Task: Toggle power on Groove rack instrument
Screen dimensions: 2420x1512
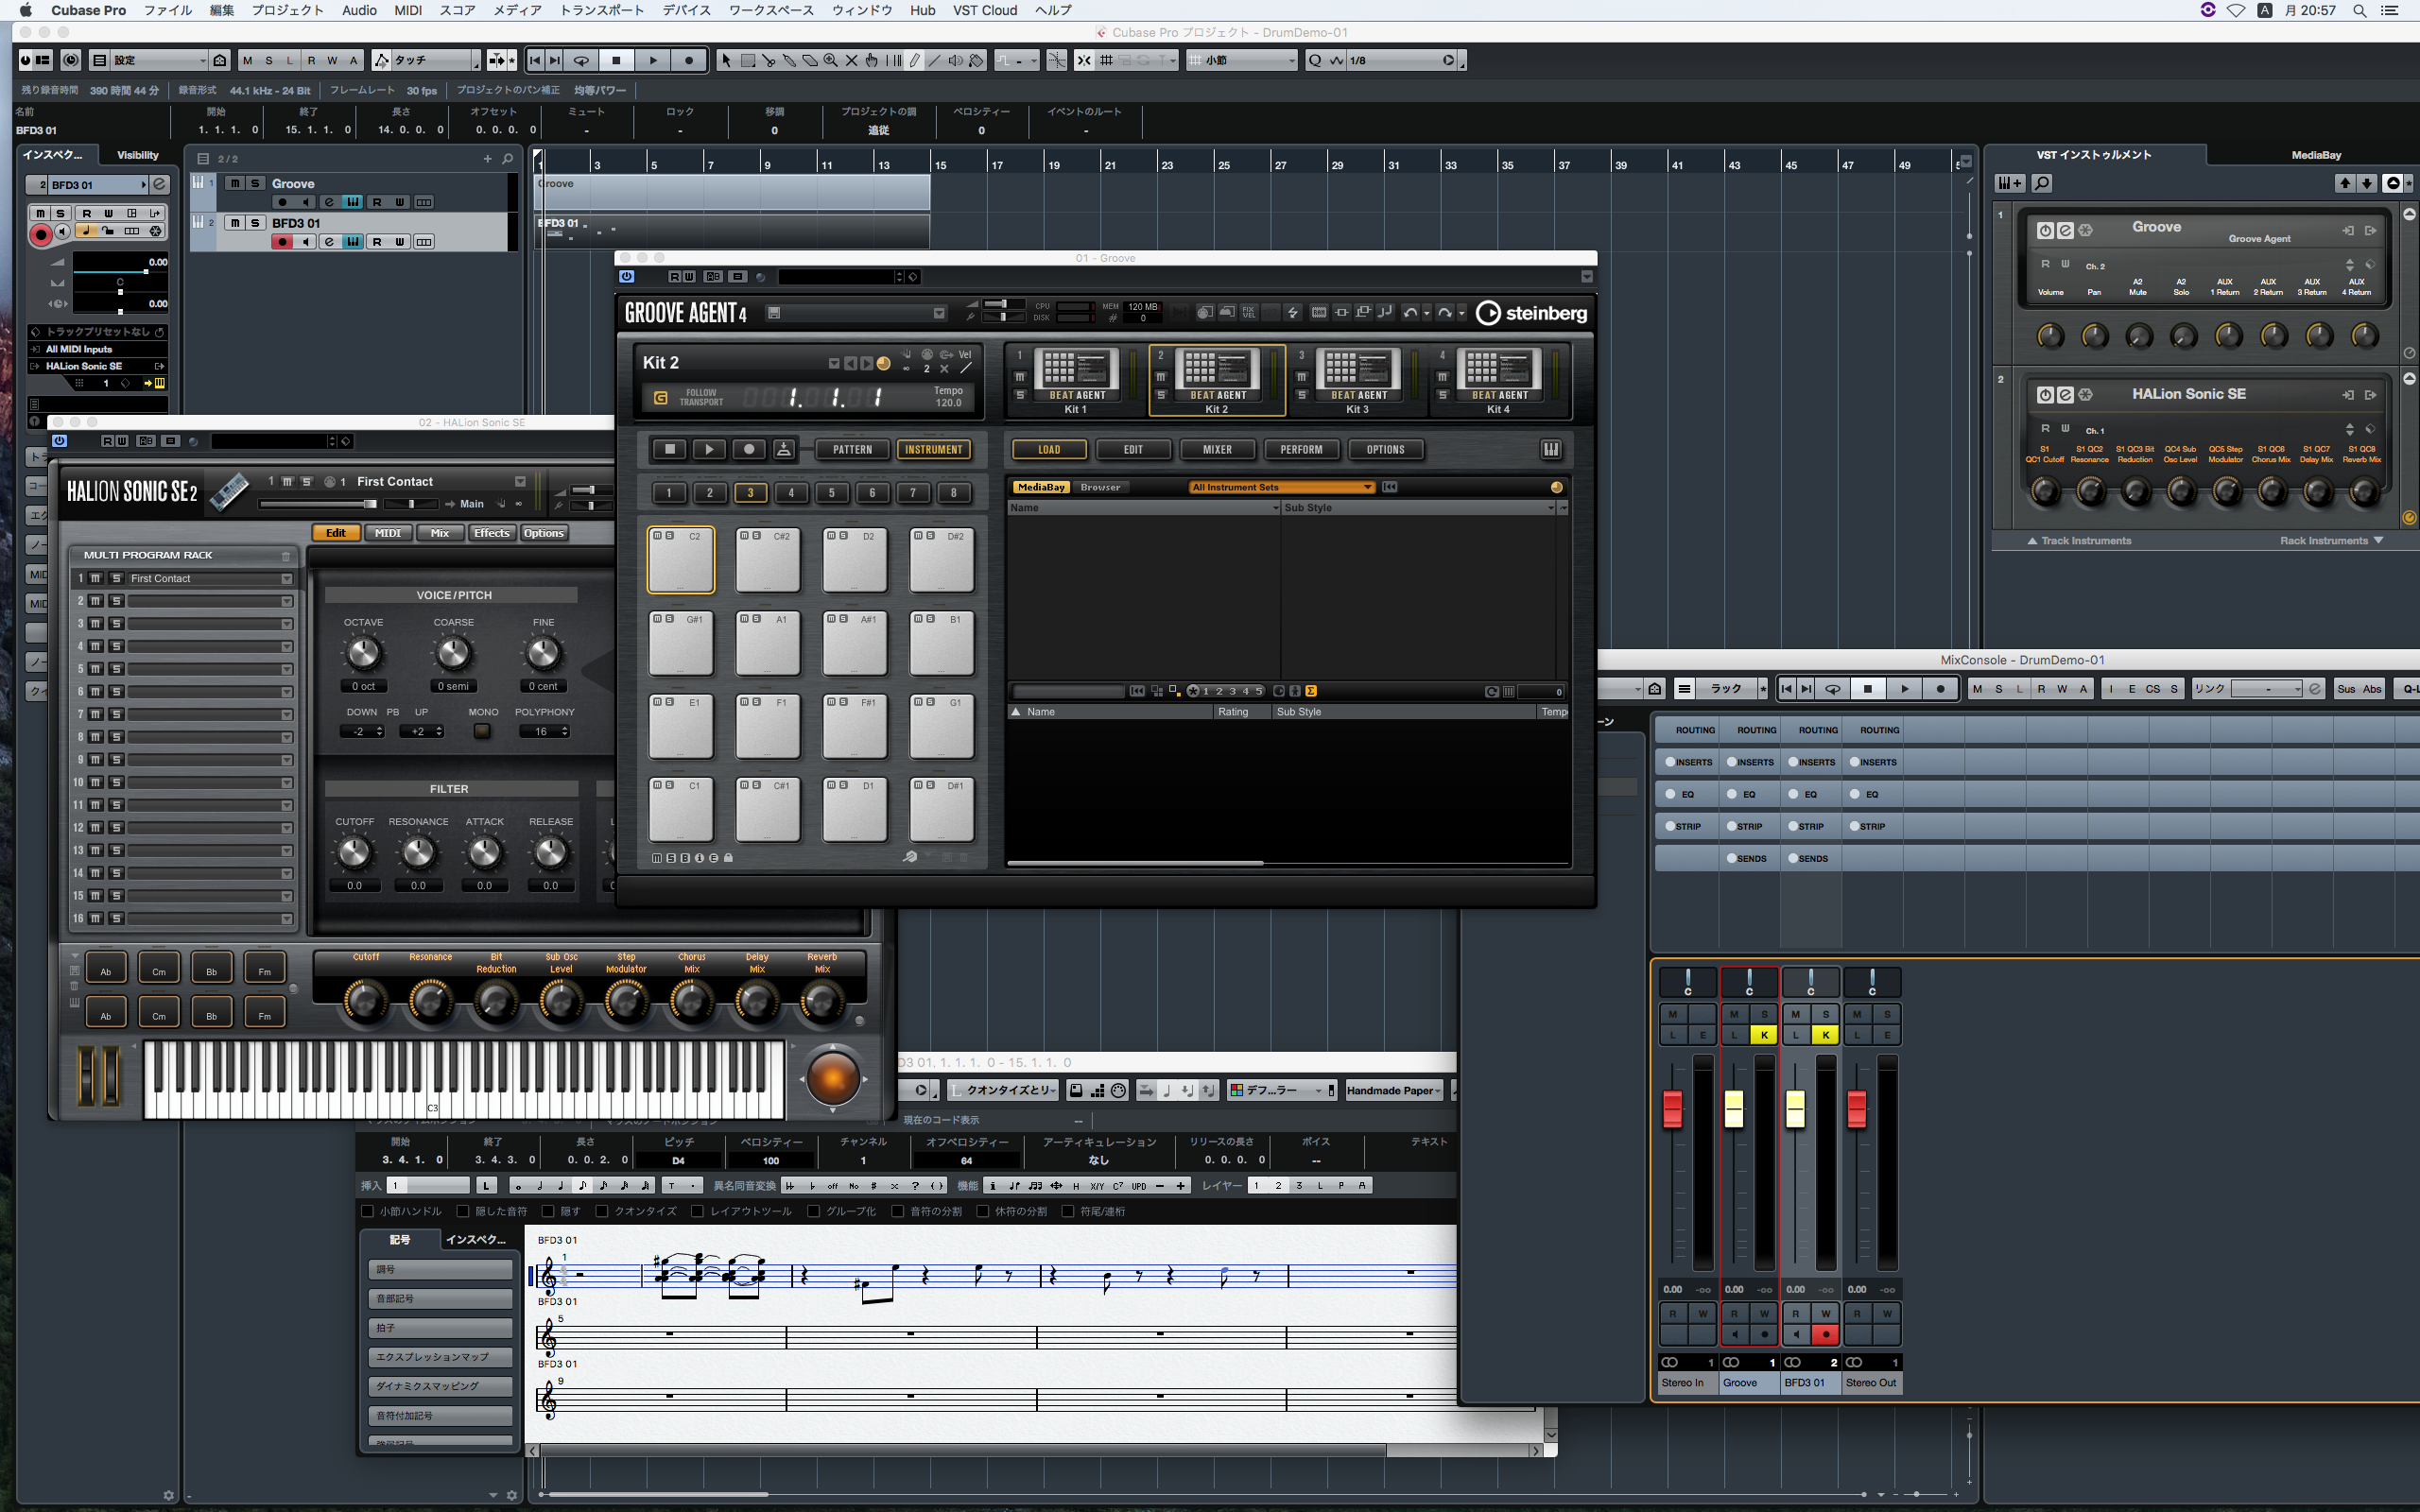Action: 2045,230
